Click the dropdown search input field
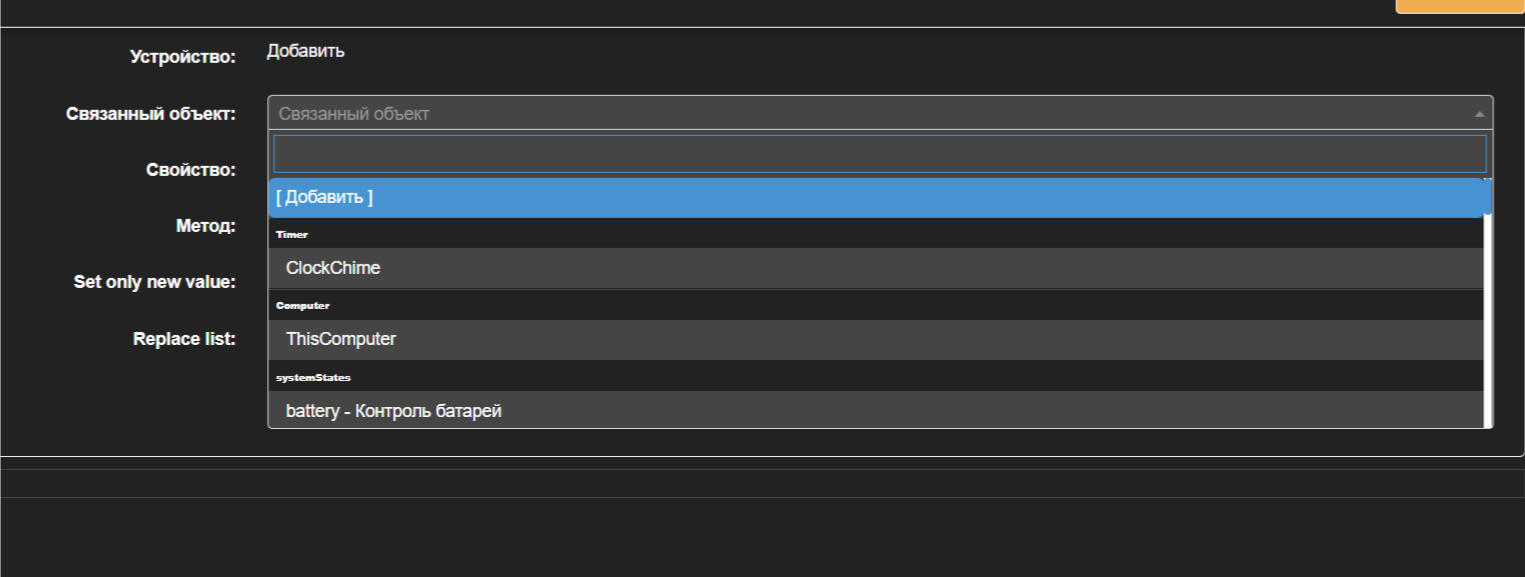This screenshot has width=1525, height=577. (878, 152)
